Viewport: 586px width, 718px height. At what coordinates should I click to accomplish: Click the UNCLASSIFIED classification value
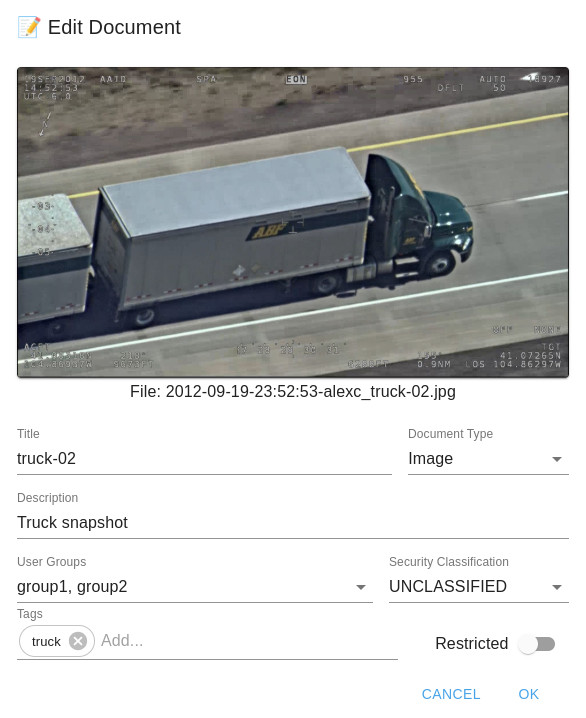448,587
